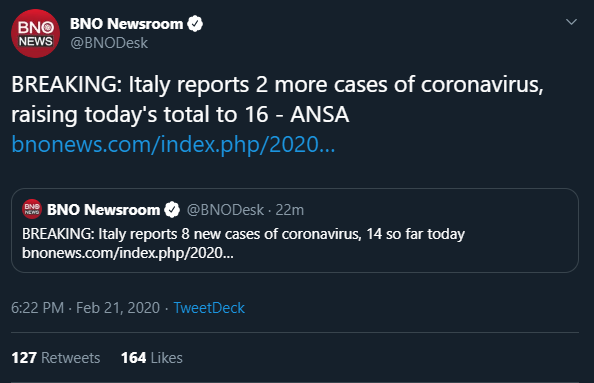
Task: Click the Retweets label text
Action: (70, 358)
